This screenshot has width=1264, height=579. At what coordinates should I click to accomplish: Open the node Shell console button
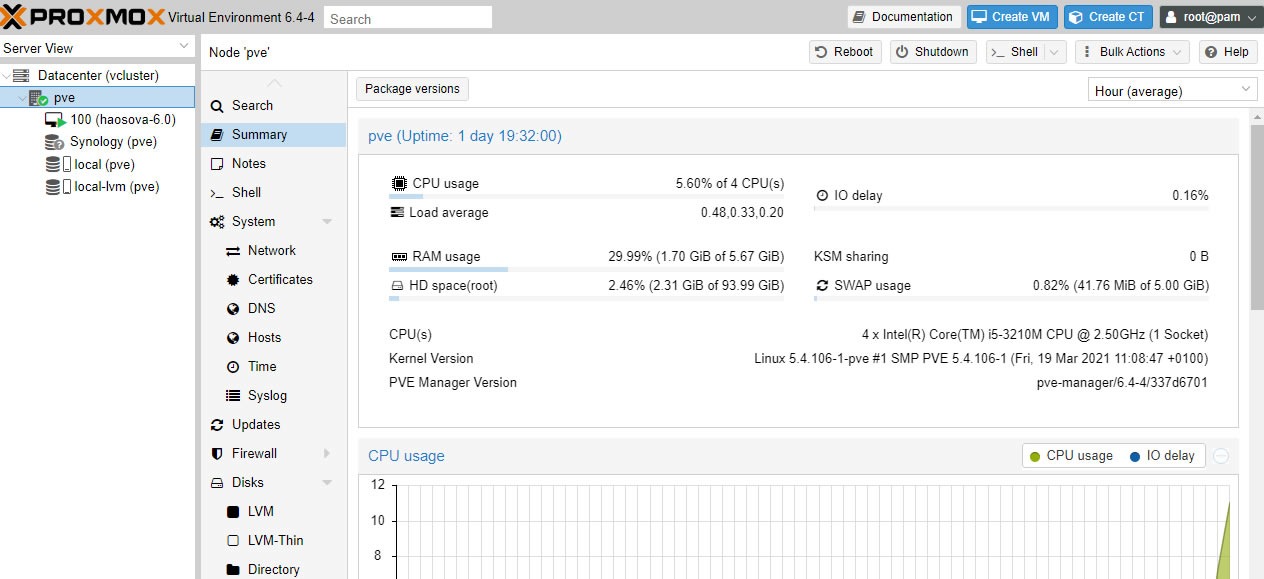click(1014, 52)
